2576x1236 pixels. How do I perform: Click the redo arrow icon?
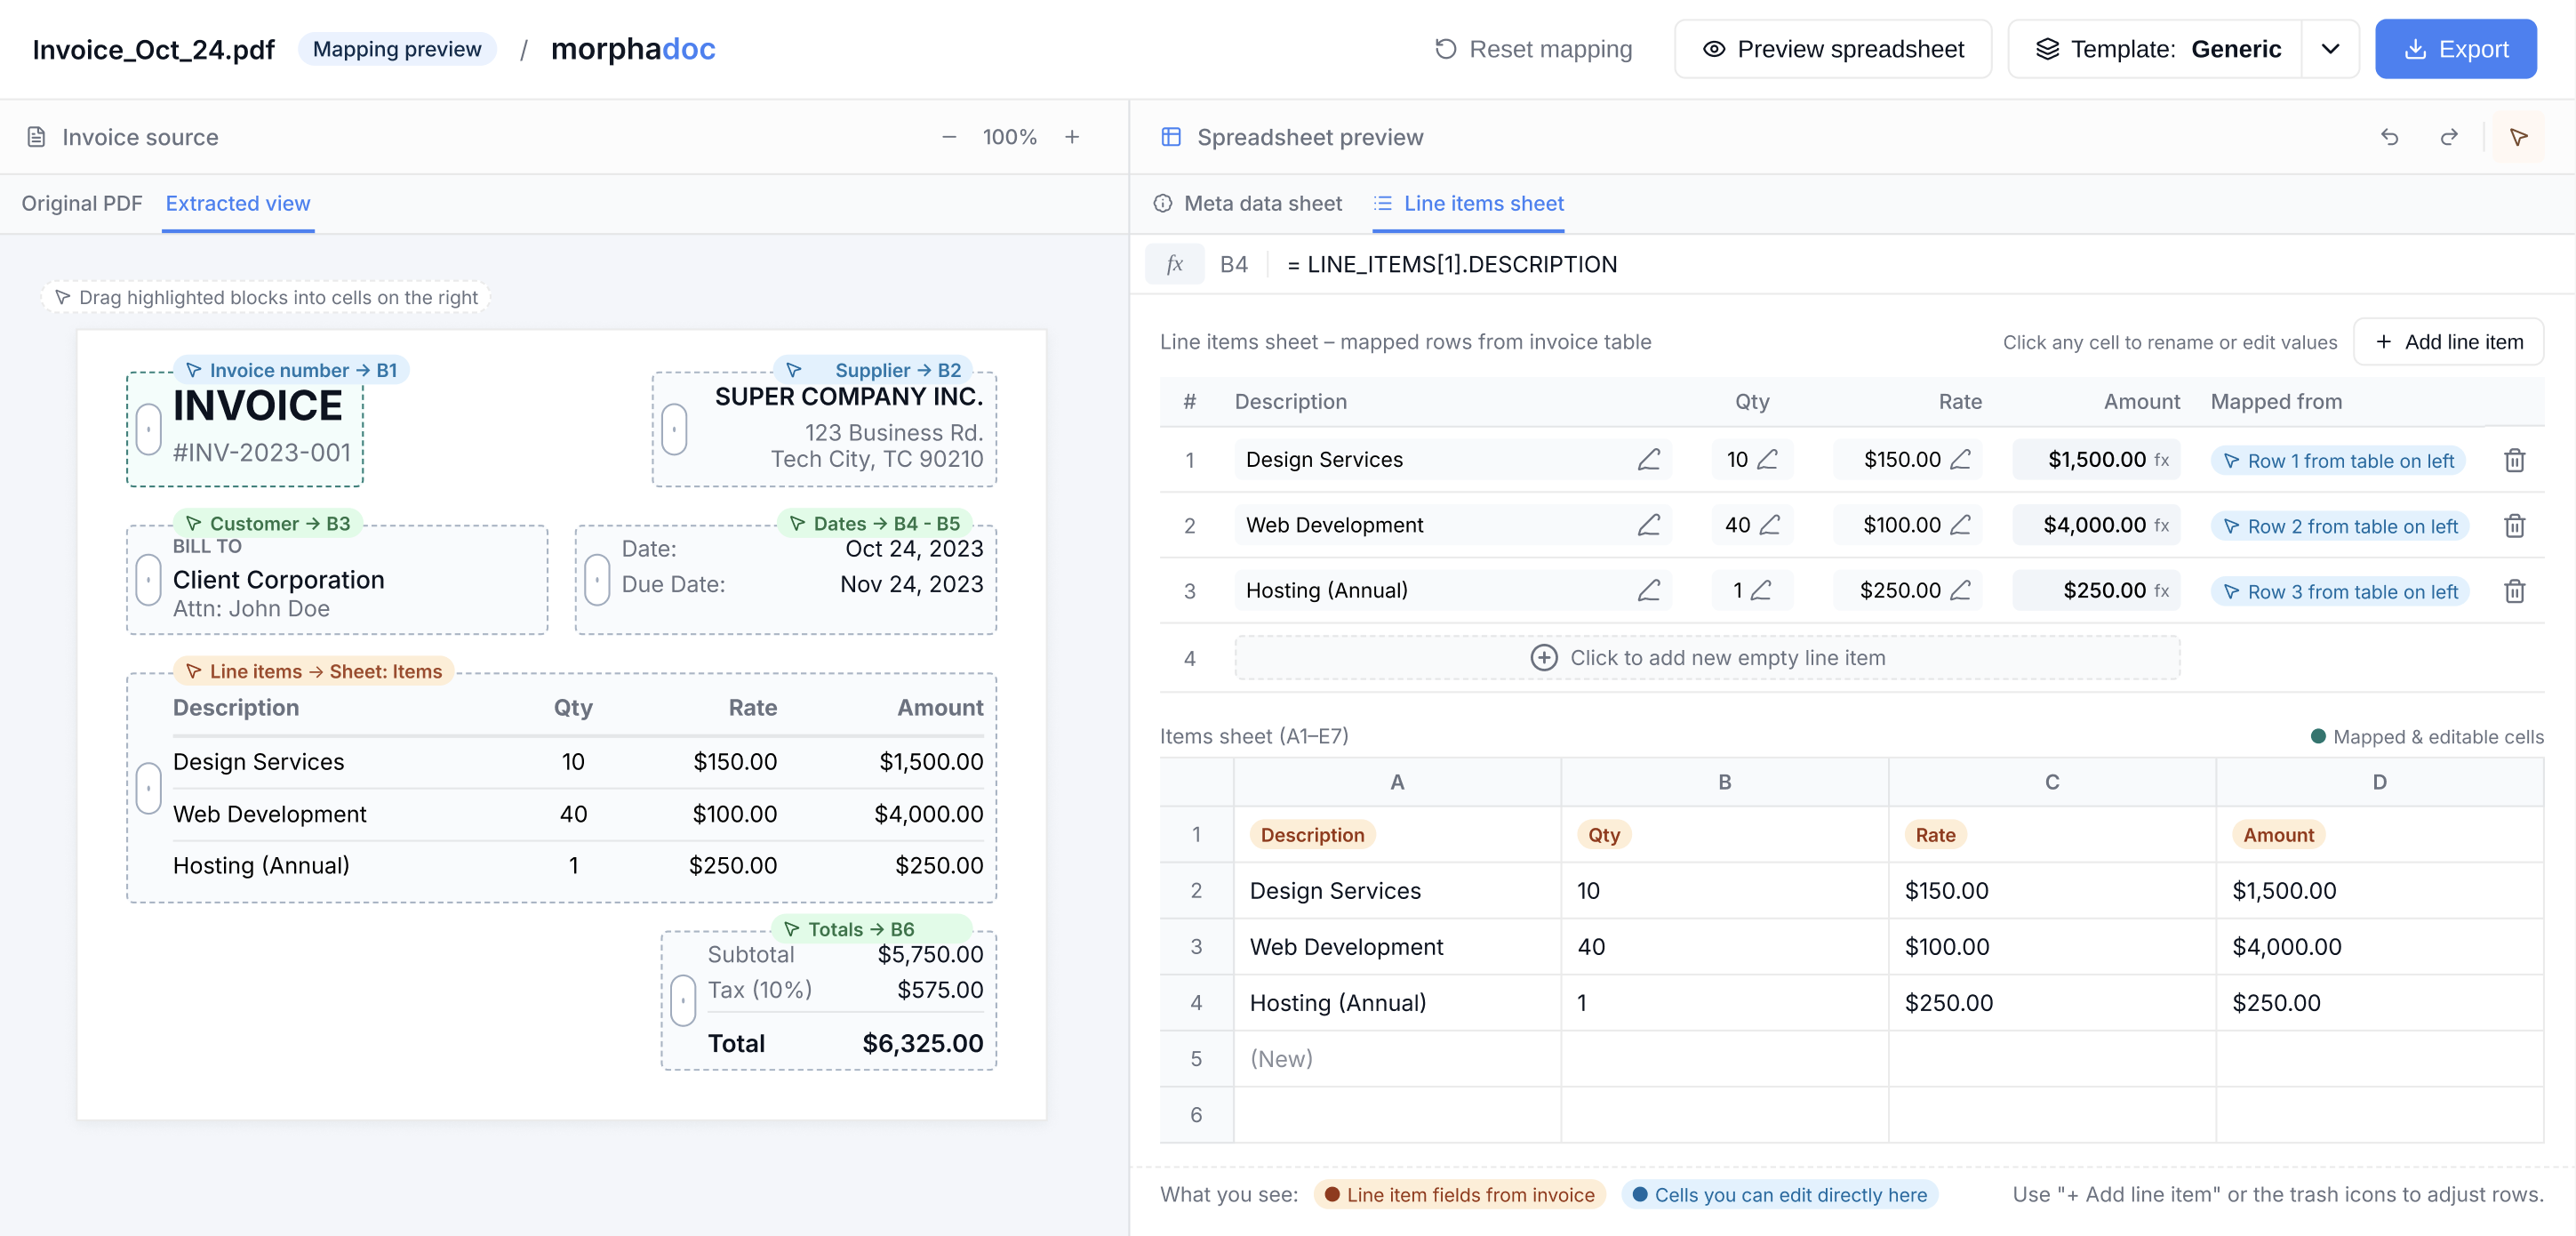pyautogui.click(x=2449, y=137)
